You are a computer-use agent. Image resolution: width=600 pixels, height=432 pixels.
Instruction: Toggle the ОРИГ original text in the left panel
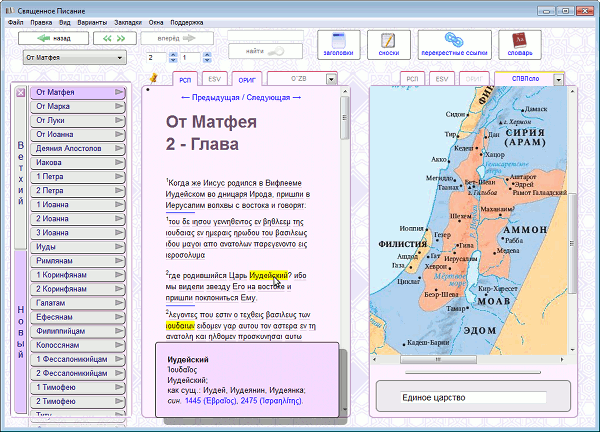[x=246, y=78]
